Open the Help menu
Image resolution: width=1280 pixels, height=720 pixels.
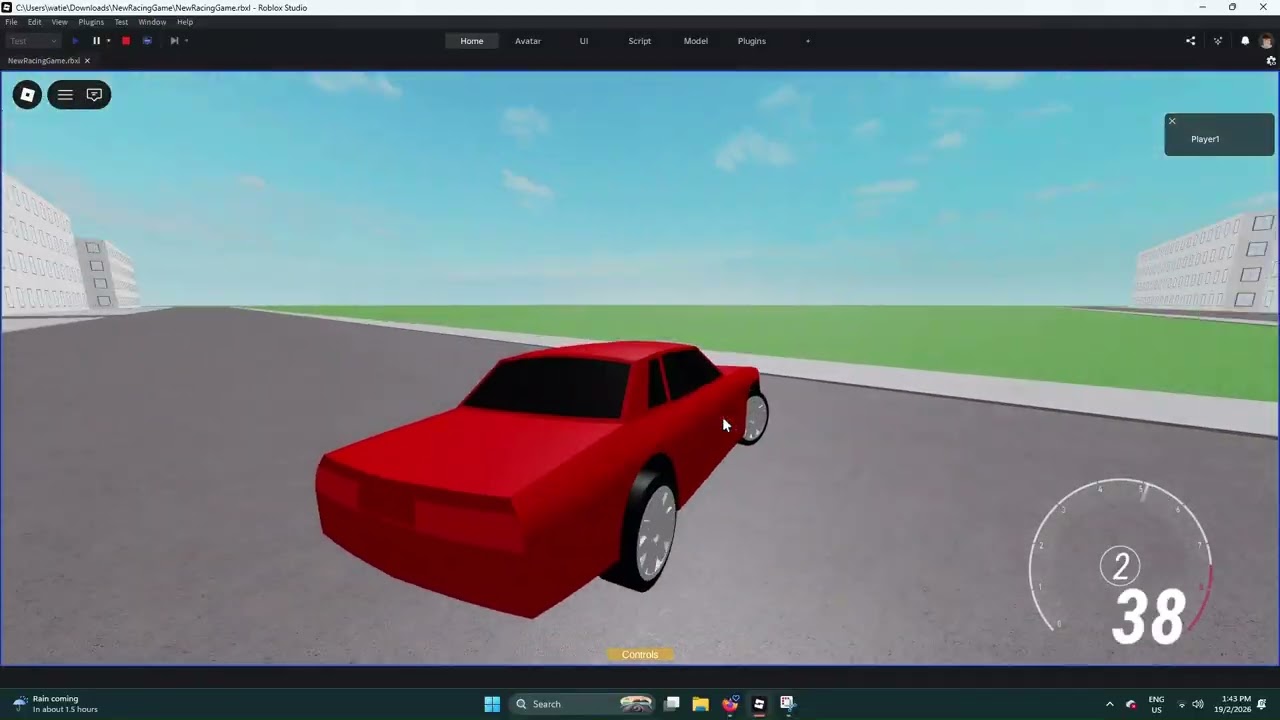[x=185, y=22]
